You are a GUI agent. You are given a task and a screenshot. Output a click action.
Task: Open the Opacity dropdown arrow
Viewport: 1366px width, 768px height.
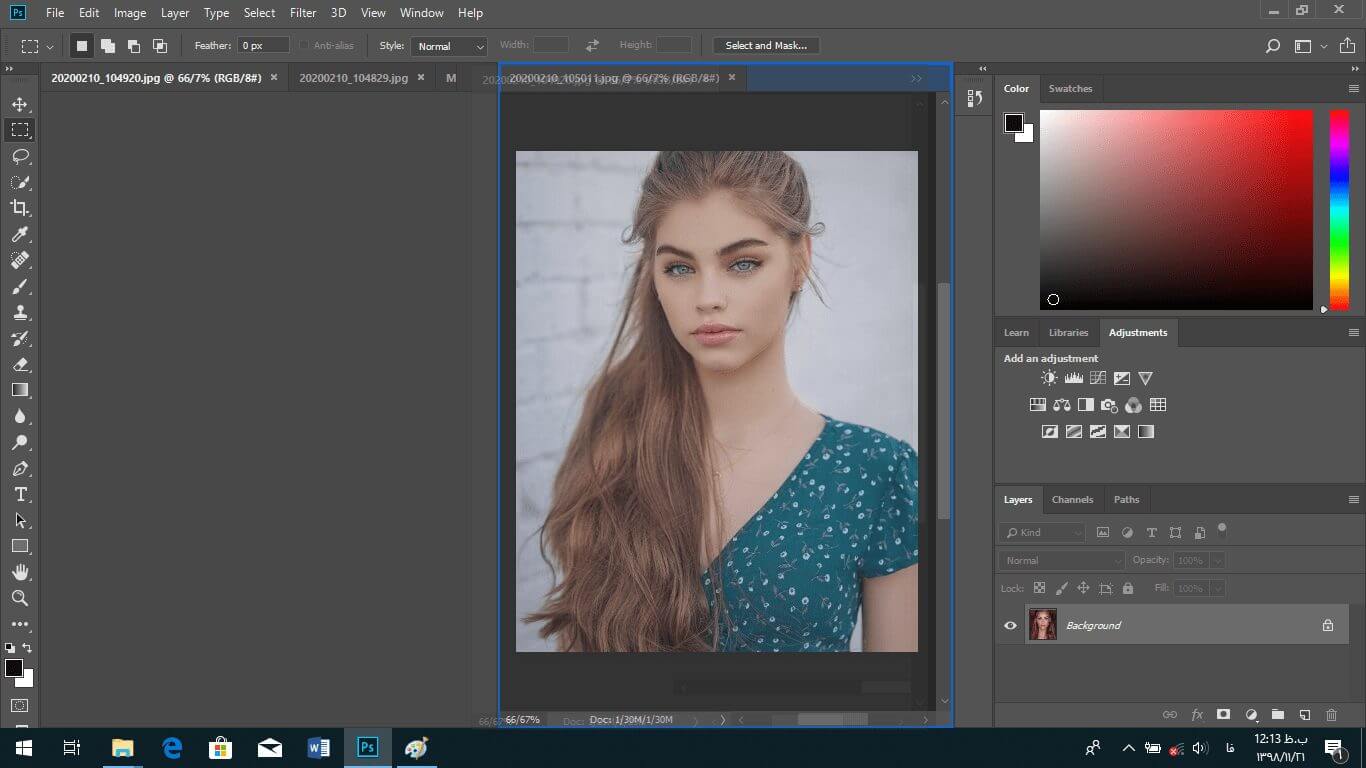click(1217, 561)
